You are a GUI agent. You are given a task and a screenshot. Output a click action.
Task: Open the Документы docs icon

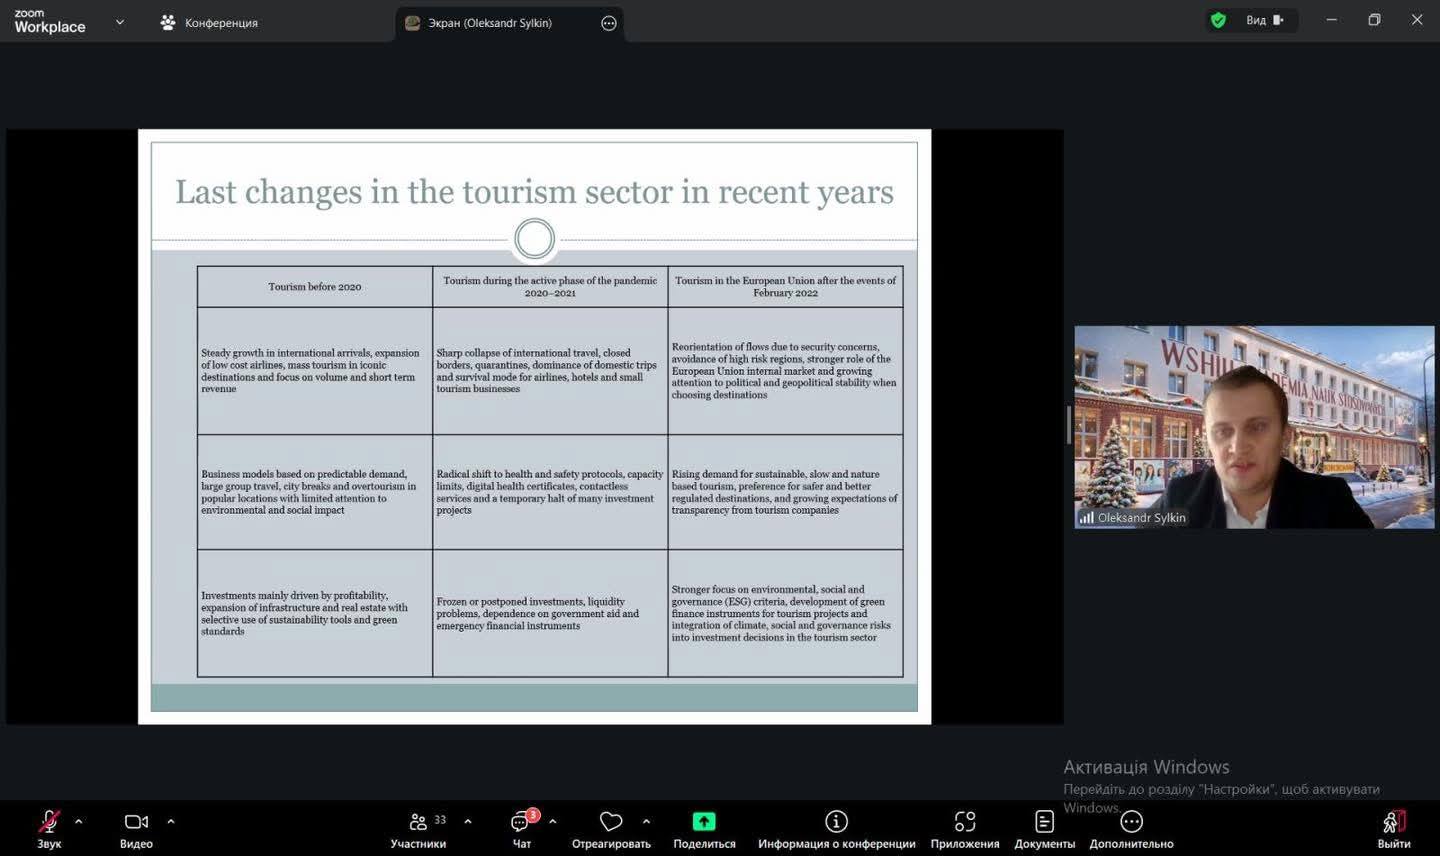coord(1044,828)
